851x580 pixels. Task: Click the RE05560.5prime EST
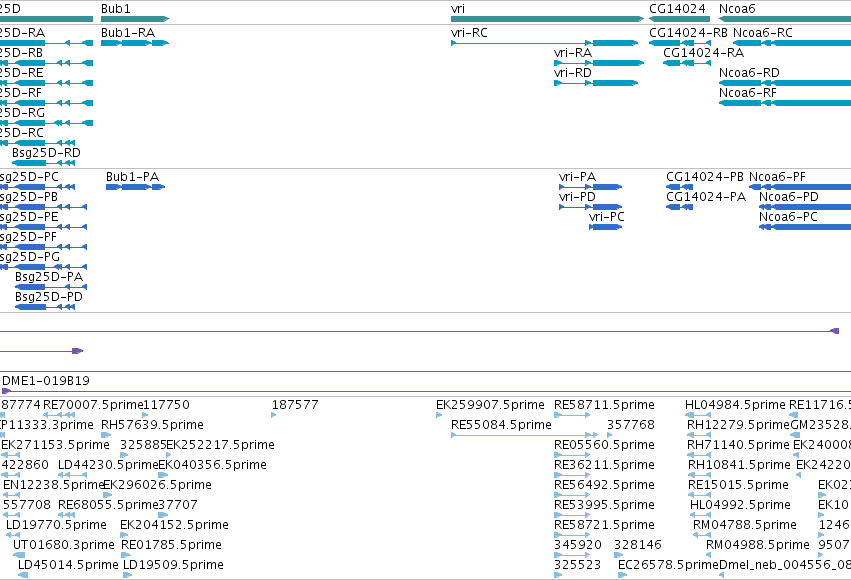point(572,455)
